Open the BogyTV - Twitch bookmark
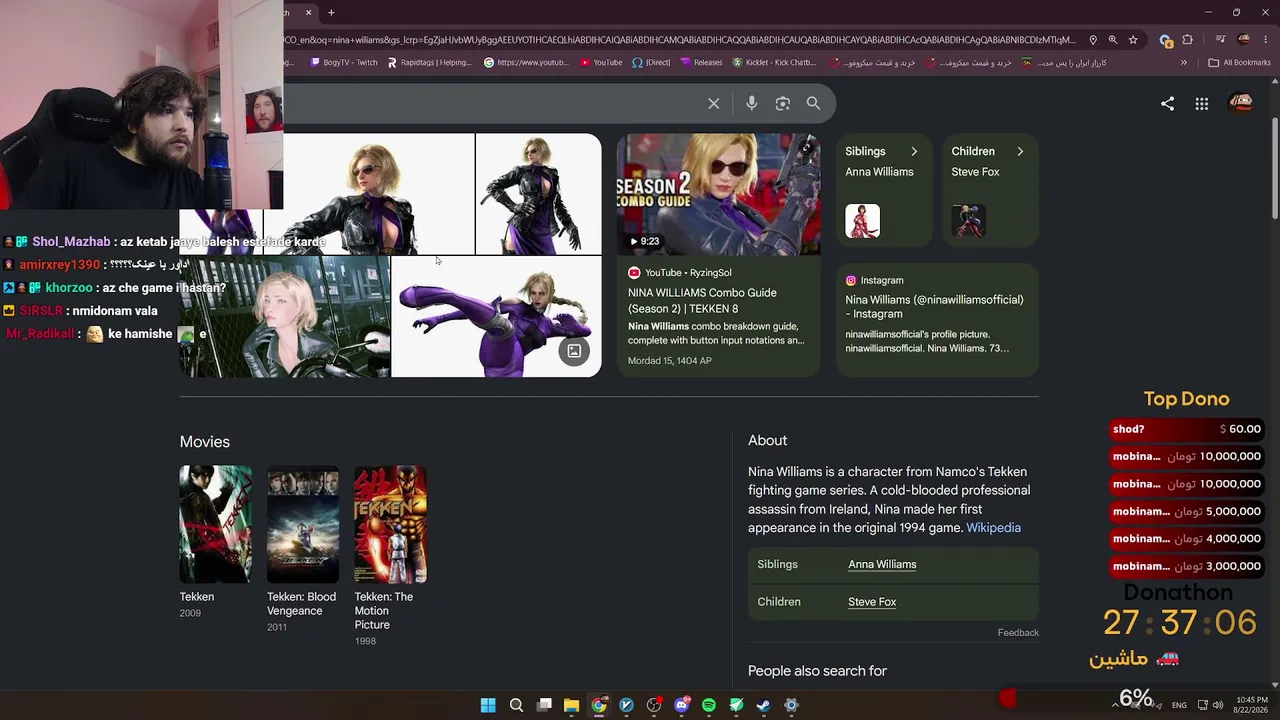Viewport: 1280px width, 720px height. point(344,62)
